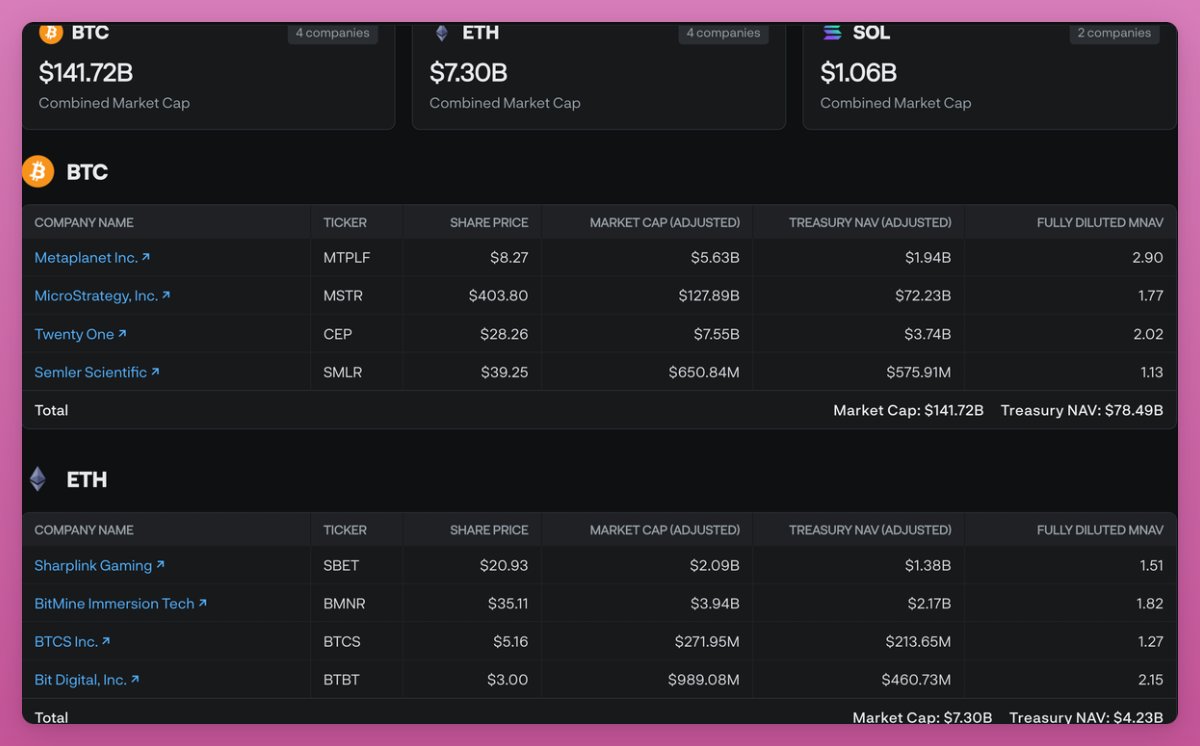Screen dimensions: 1200x746
Task: Click the external link arrow next to Metaplanet Inc.
Action: click(x=145, y=257)
